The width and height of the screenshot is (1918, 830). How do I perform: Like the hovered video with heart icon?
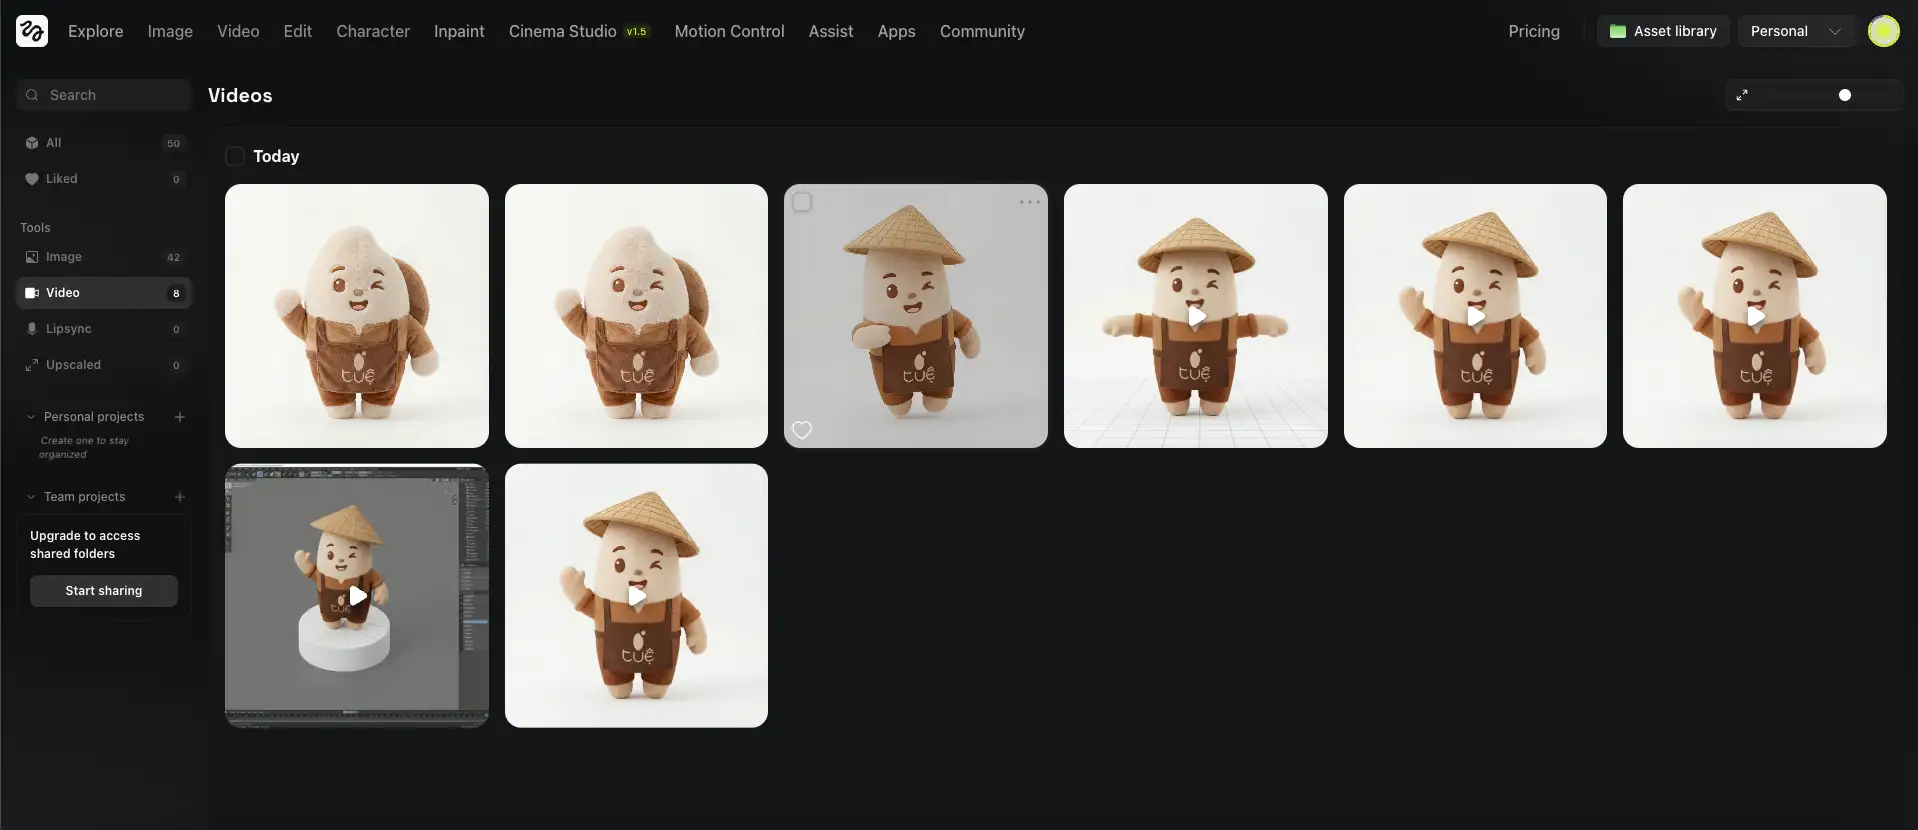point(802,430)
